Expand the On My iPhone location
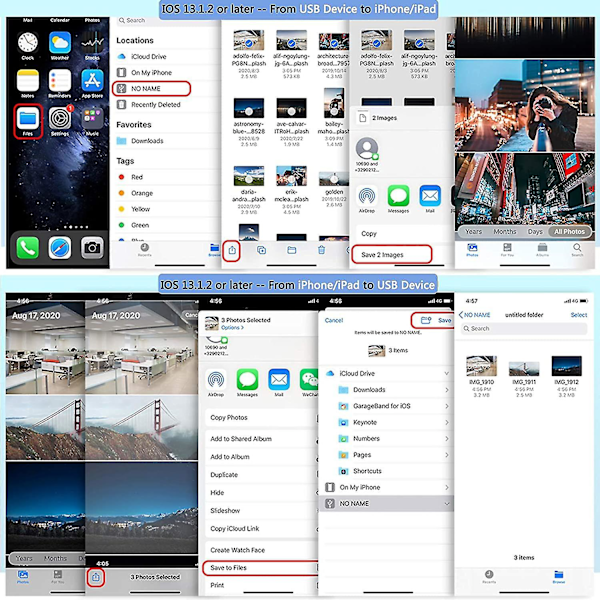 pos(447,488)
